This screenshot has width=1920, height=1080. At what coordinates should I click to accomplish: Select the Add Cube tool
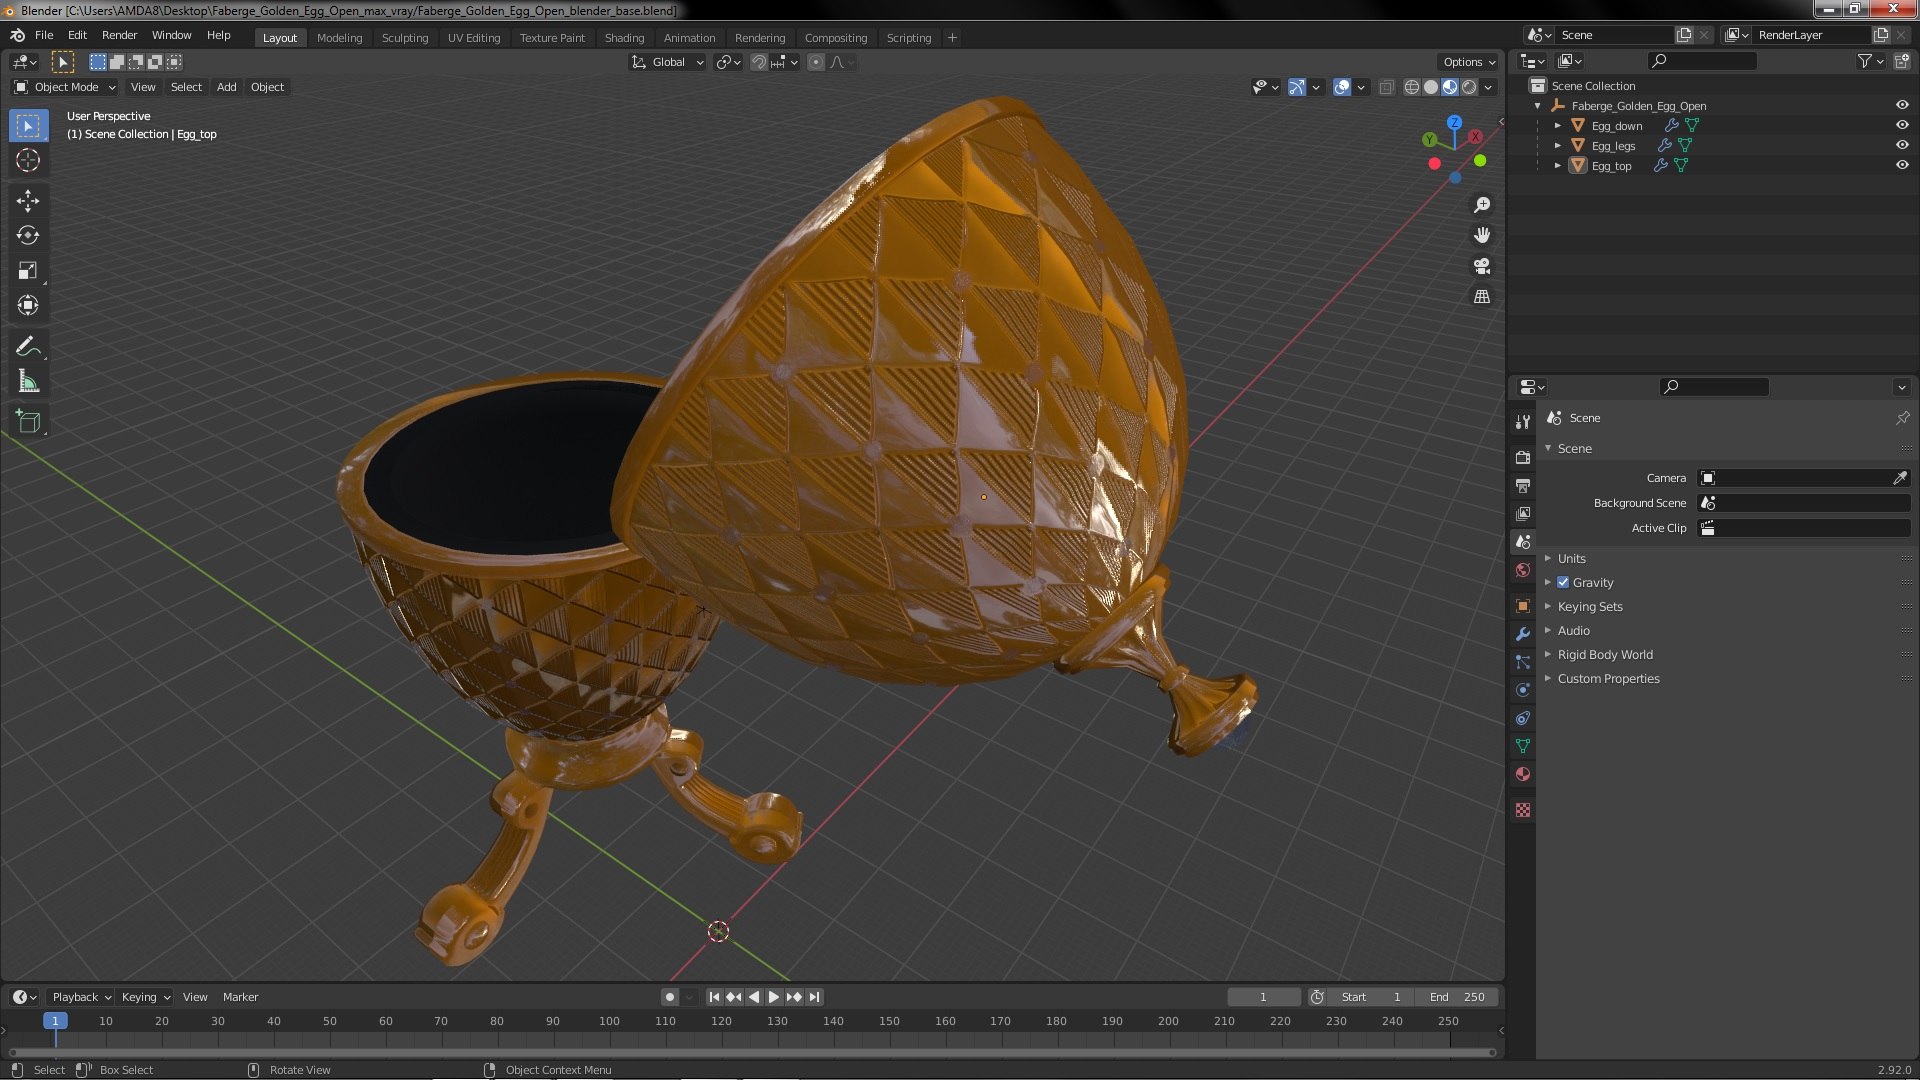pyautogui.click(x=28, y=421)
